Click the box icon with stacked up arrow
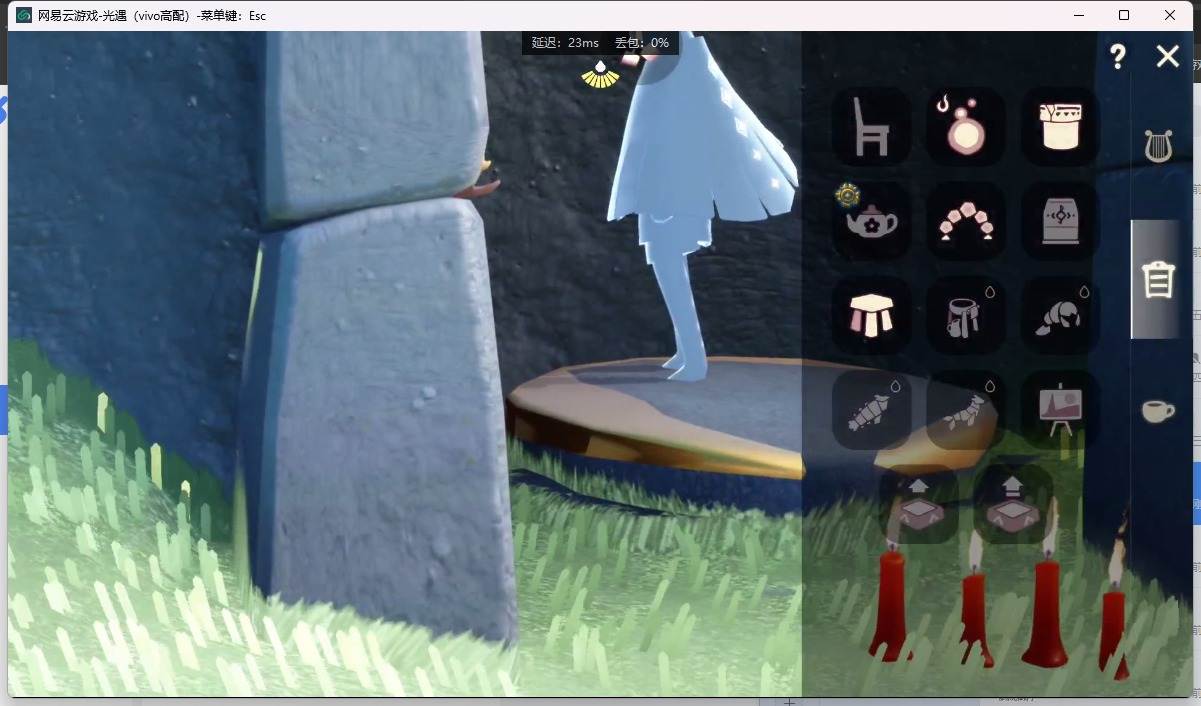This screenshot has width=1201, height=706. pos(1013,504)
